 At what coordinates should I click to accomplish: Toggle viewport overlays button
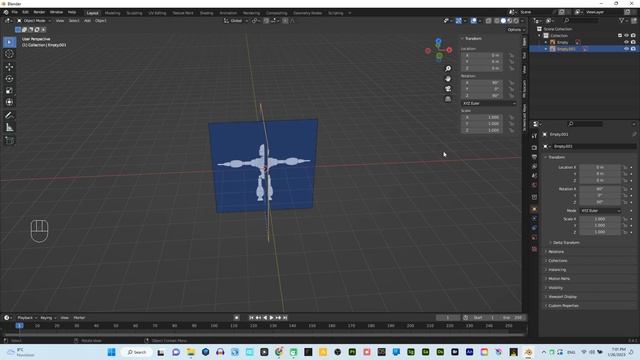pos(473,20)
